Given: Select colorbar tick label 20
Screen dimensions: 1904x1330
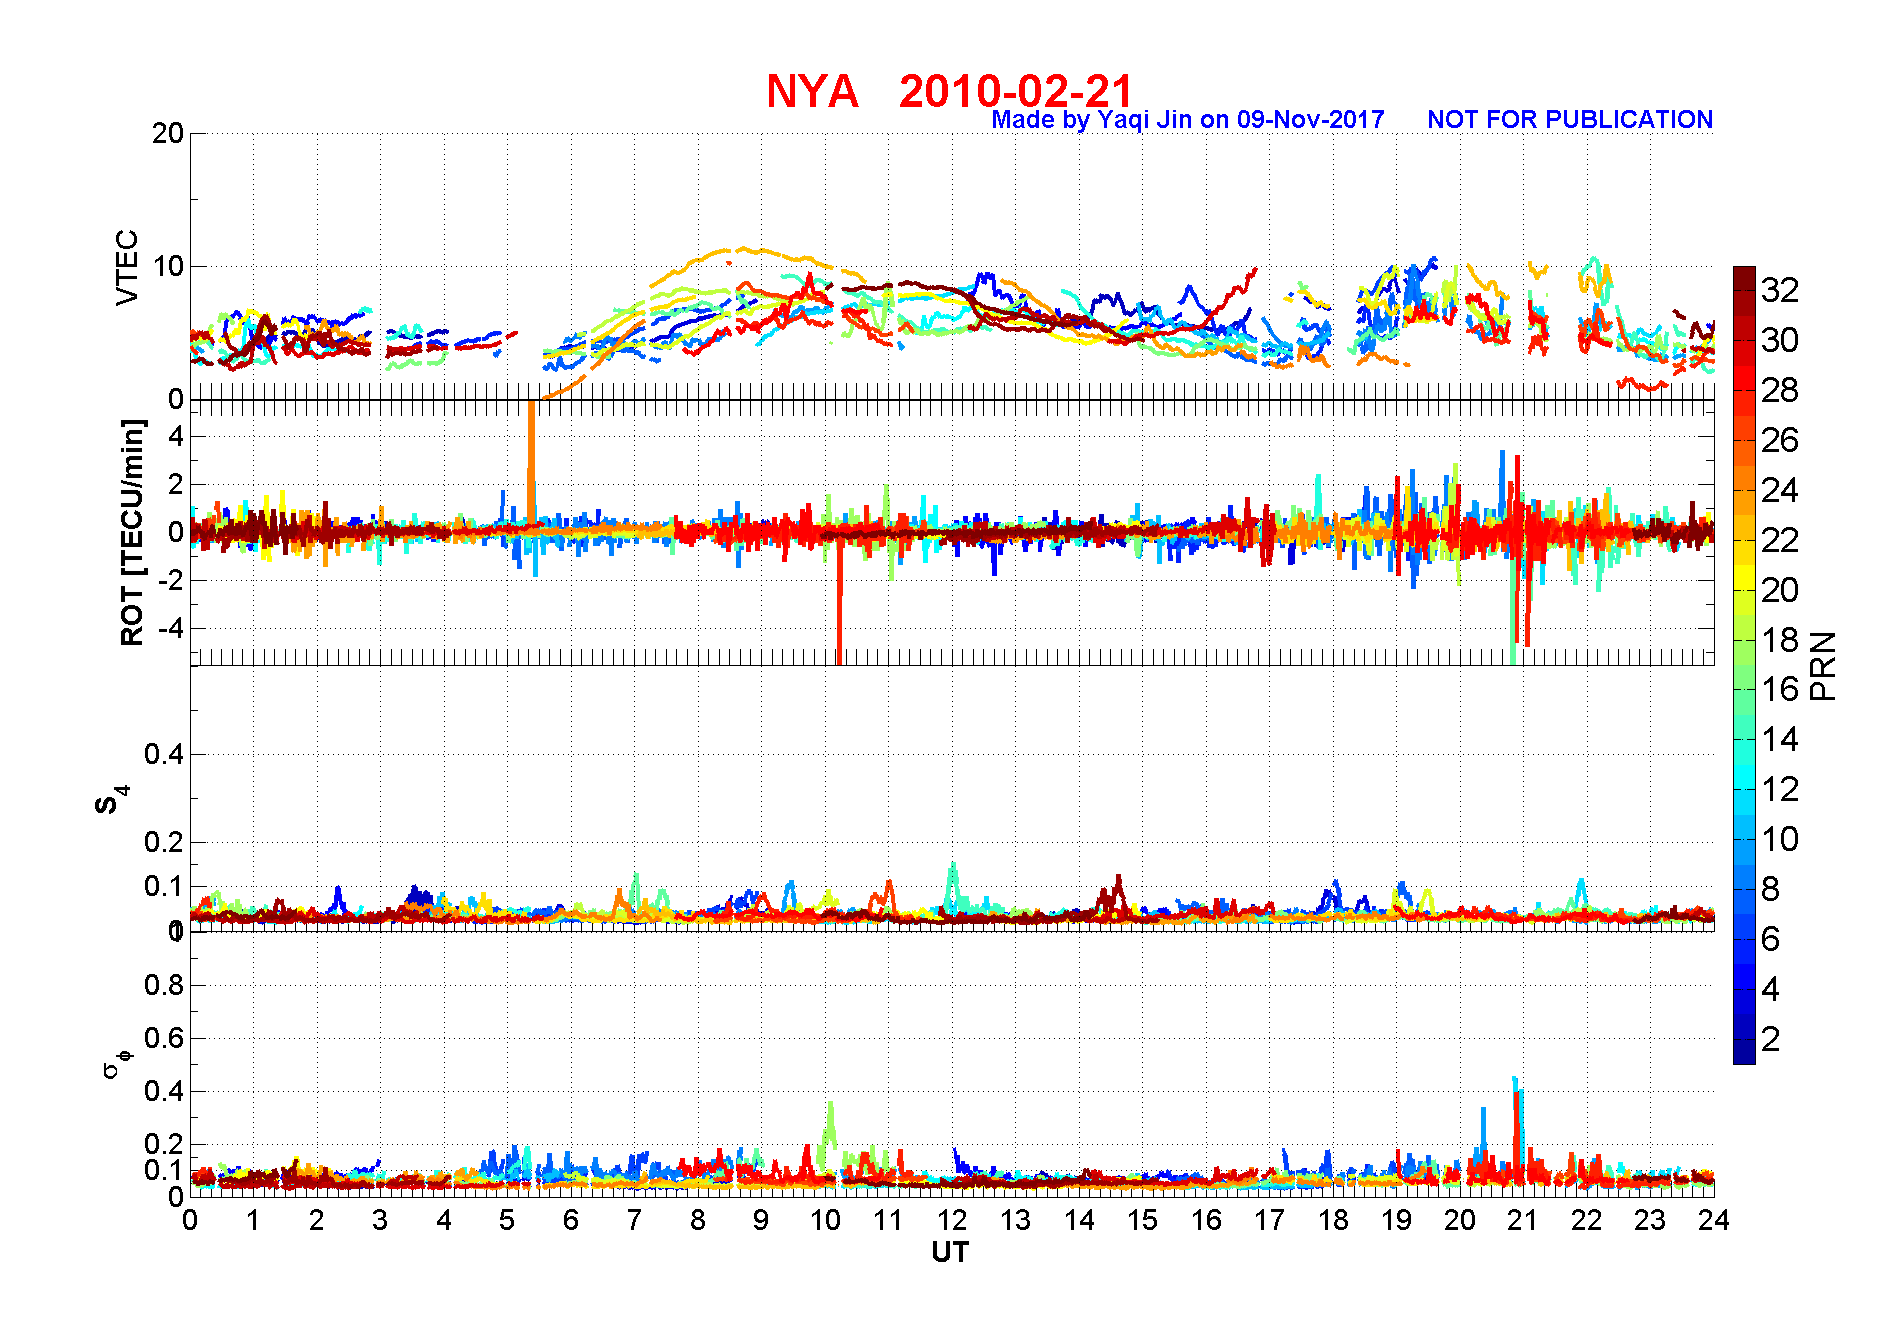Looking at the screenshot, I should pos(1780,590).
